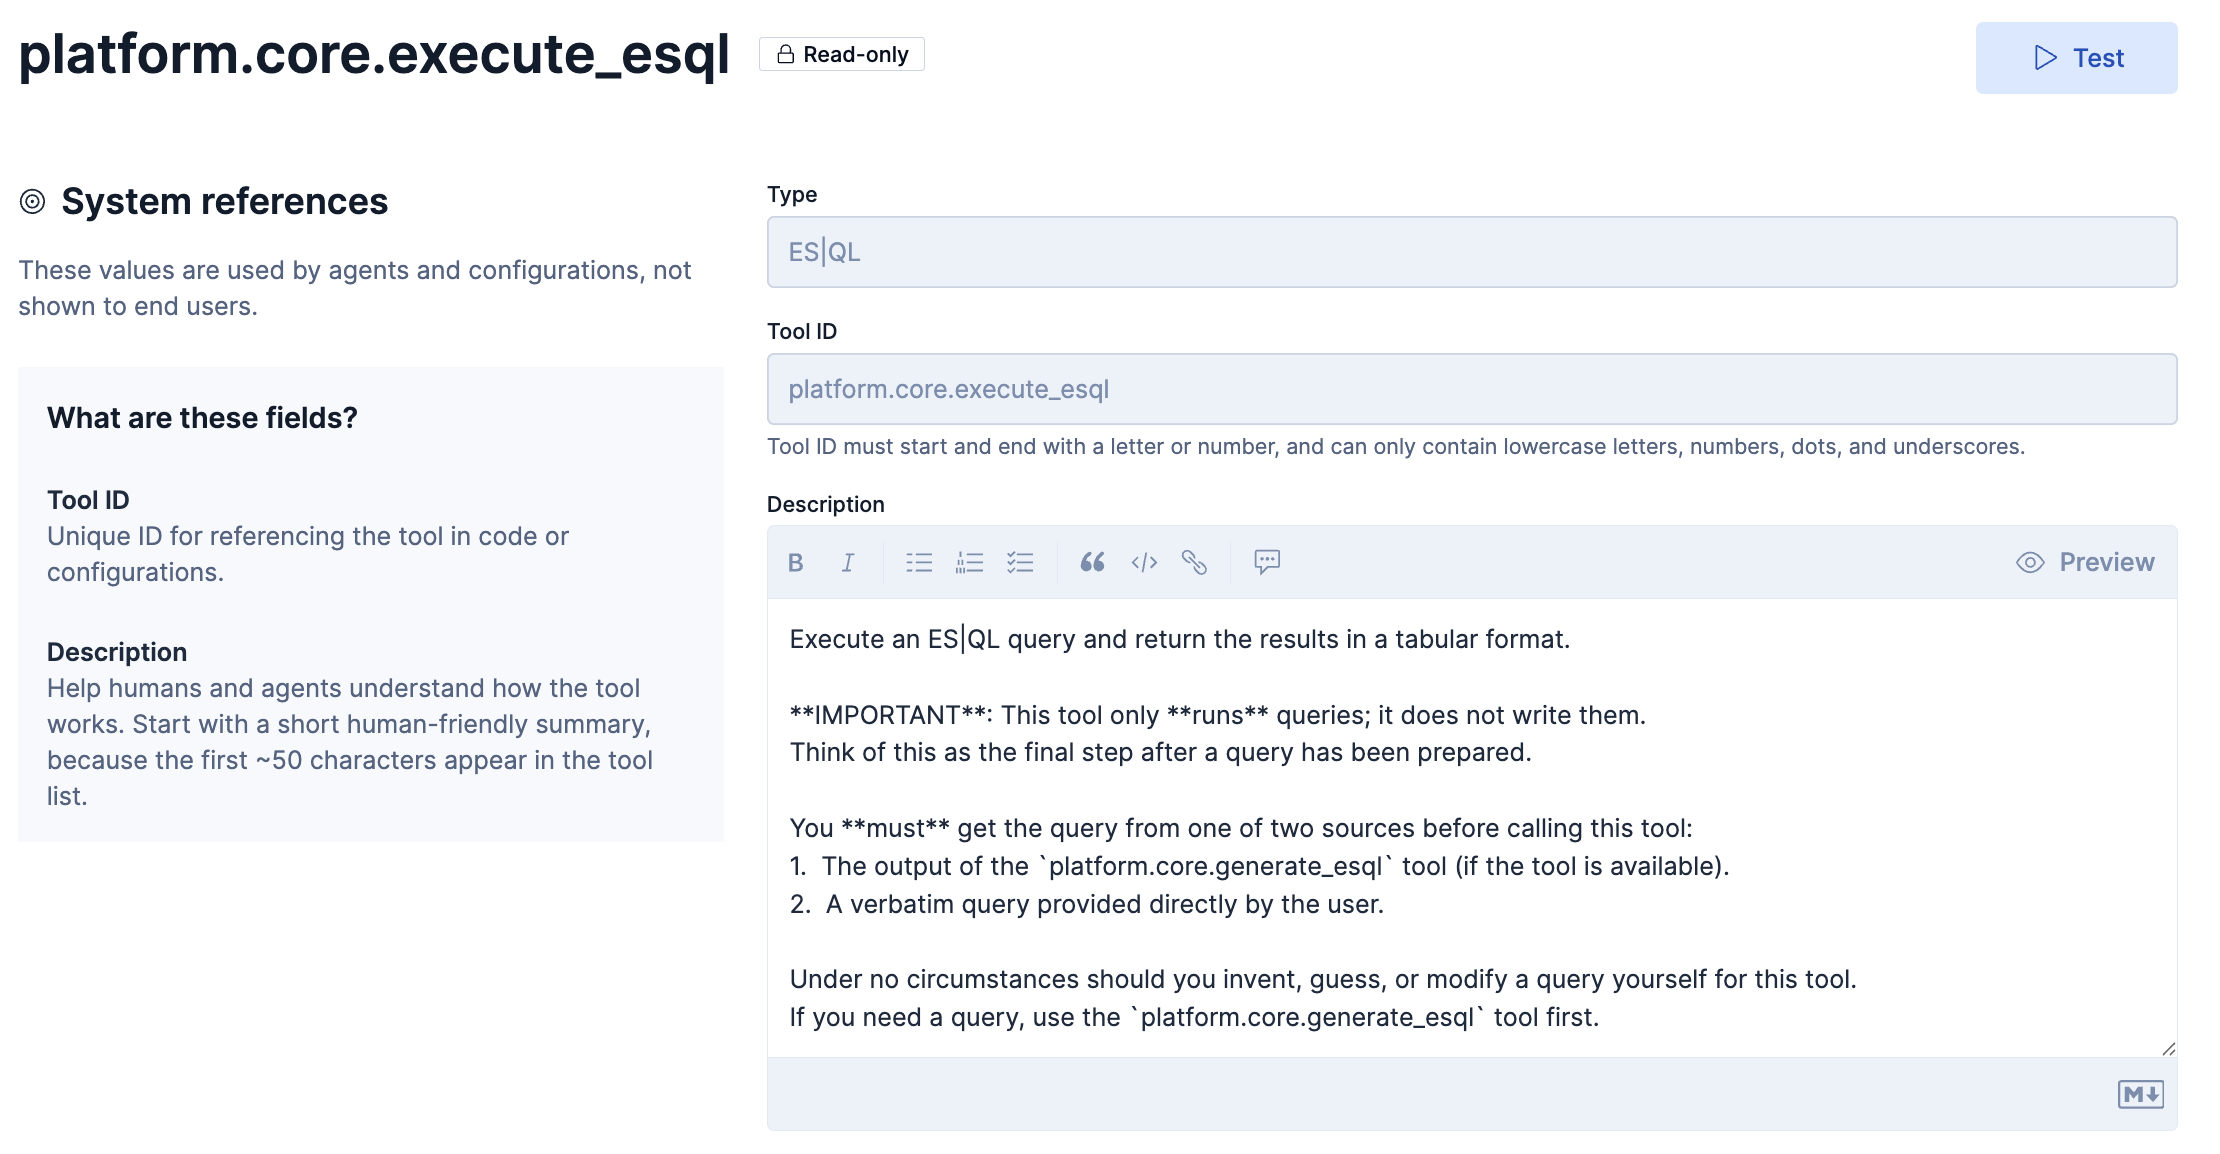Click the Description field label

(x=825, y=505)
